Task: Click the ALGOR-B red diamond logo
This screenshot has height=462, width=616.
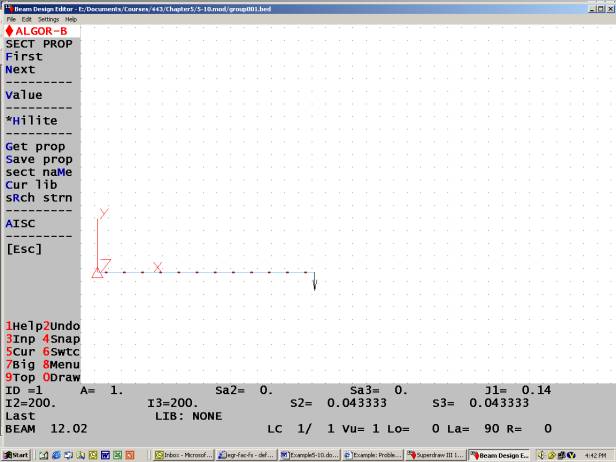Action: point(9,31)
